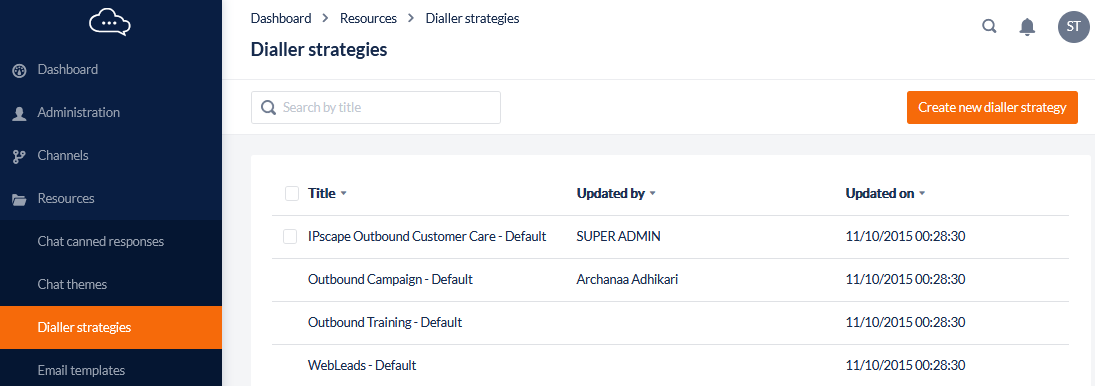Sort by the Updated on column arrow

pyautogui.click(x=922, y=194)
